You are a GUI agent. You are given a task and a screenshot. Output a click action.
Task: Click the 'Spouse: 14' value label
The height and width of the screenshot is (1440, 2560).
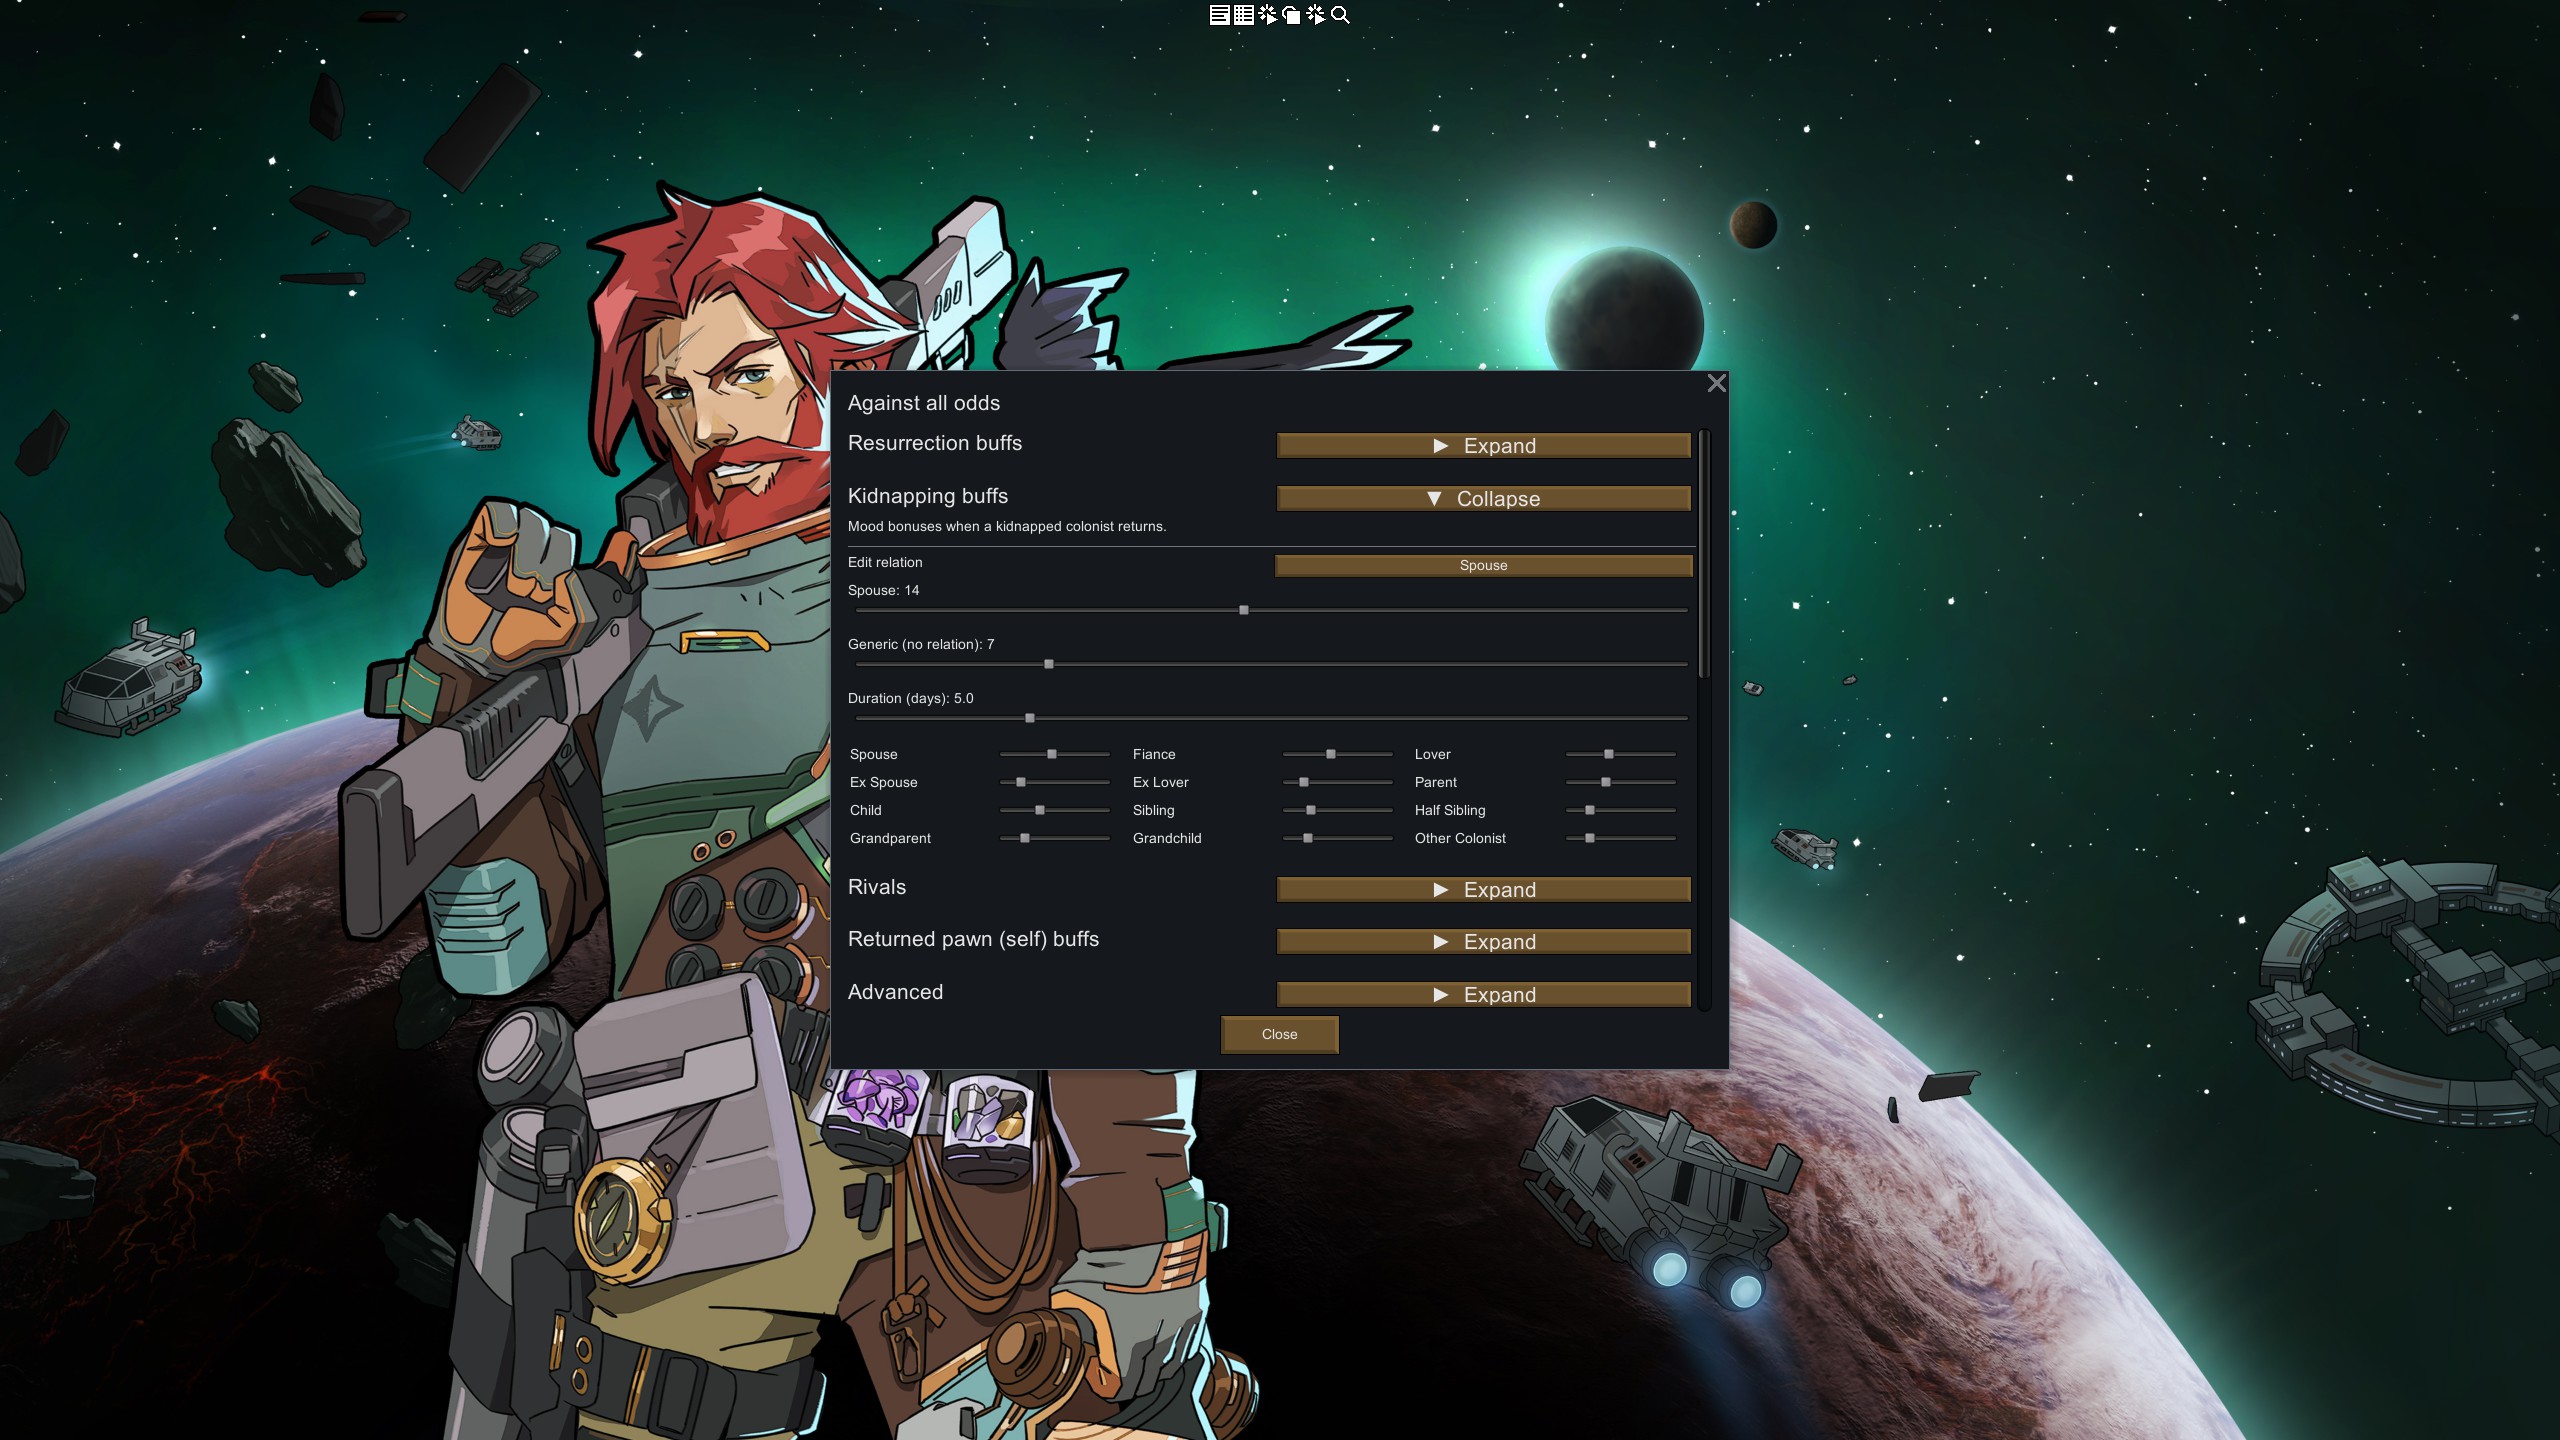click(x=883, y=591)
